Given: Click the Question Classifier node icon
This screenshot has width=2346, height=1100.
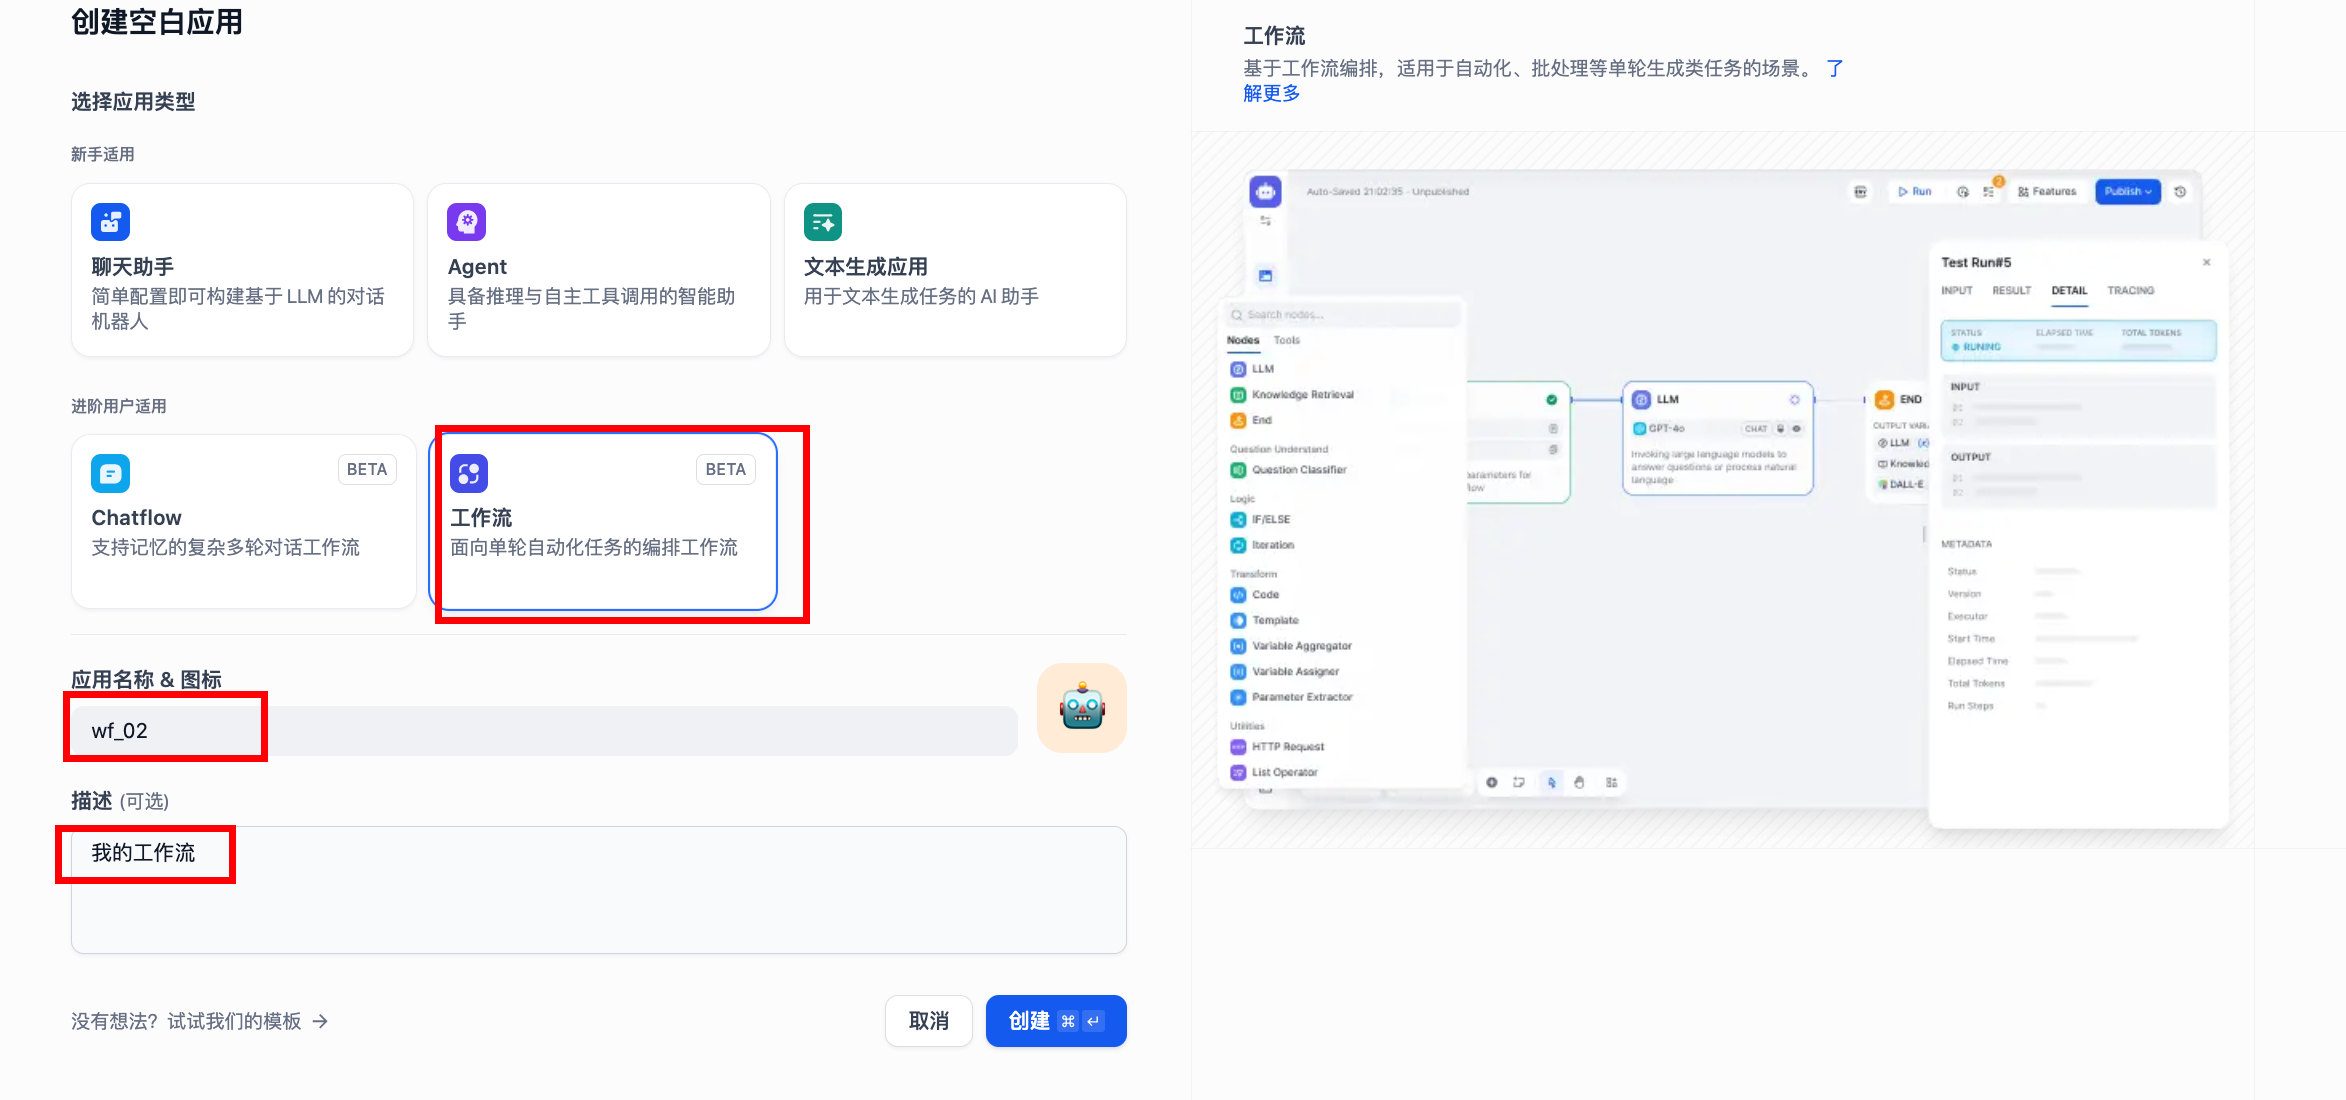Looking at the screenshot, I should pos(1238,470).
